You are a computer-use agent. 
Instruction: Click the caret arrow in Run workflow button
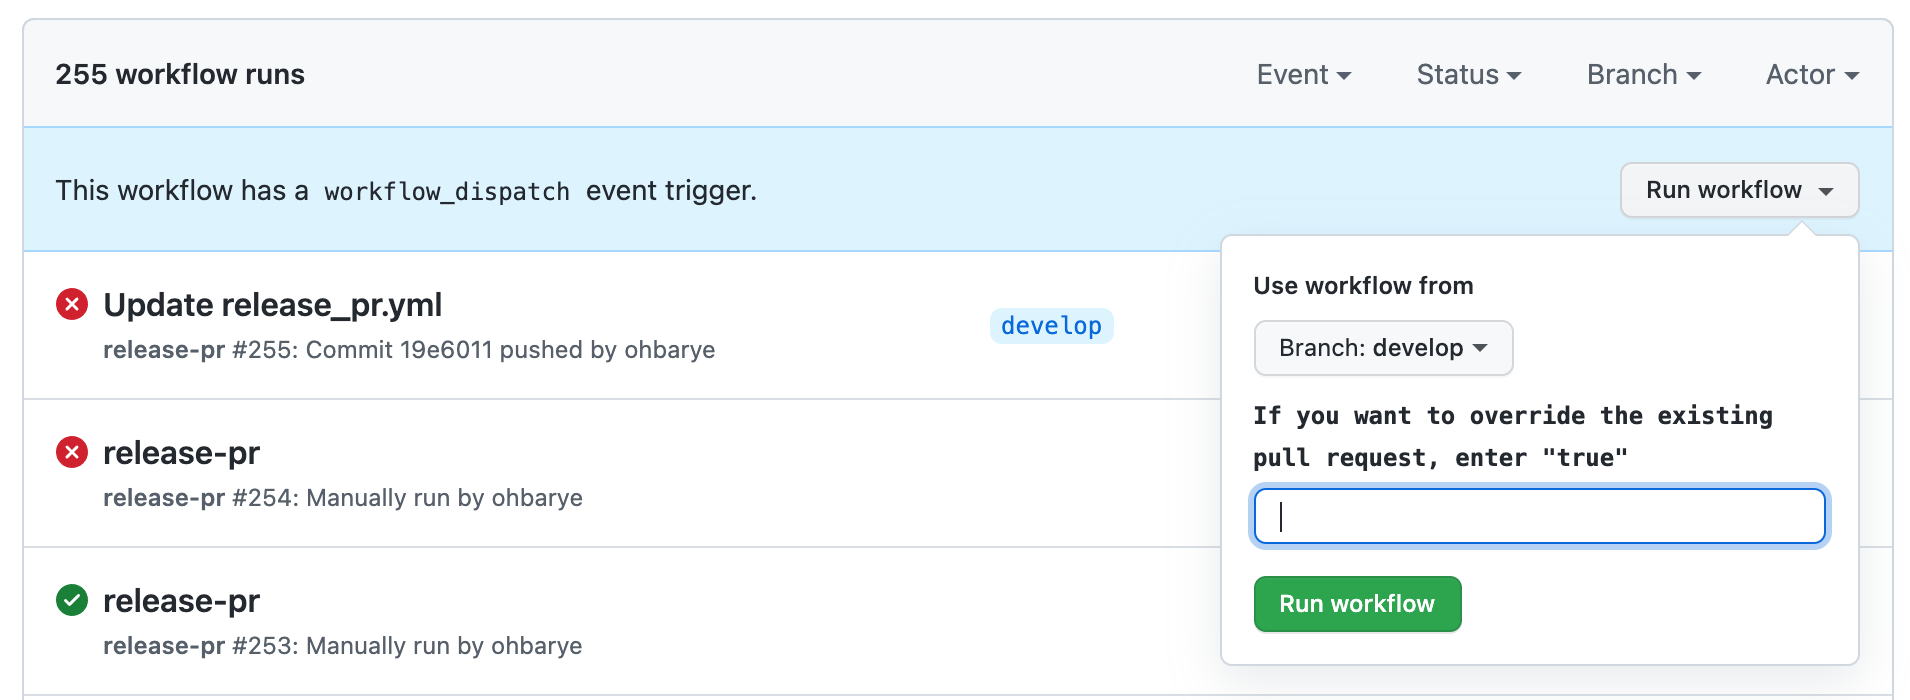click(1826, 191)
